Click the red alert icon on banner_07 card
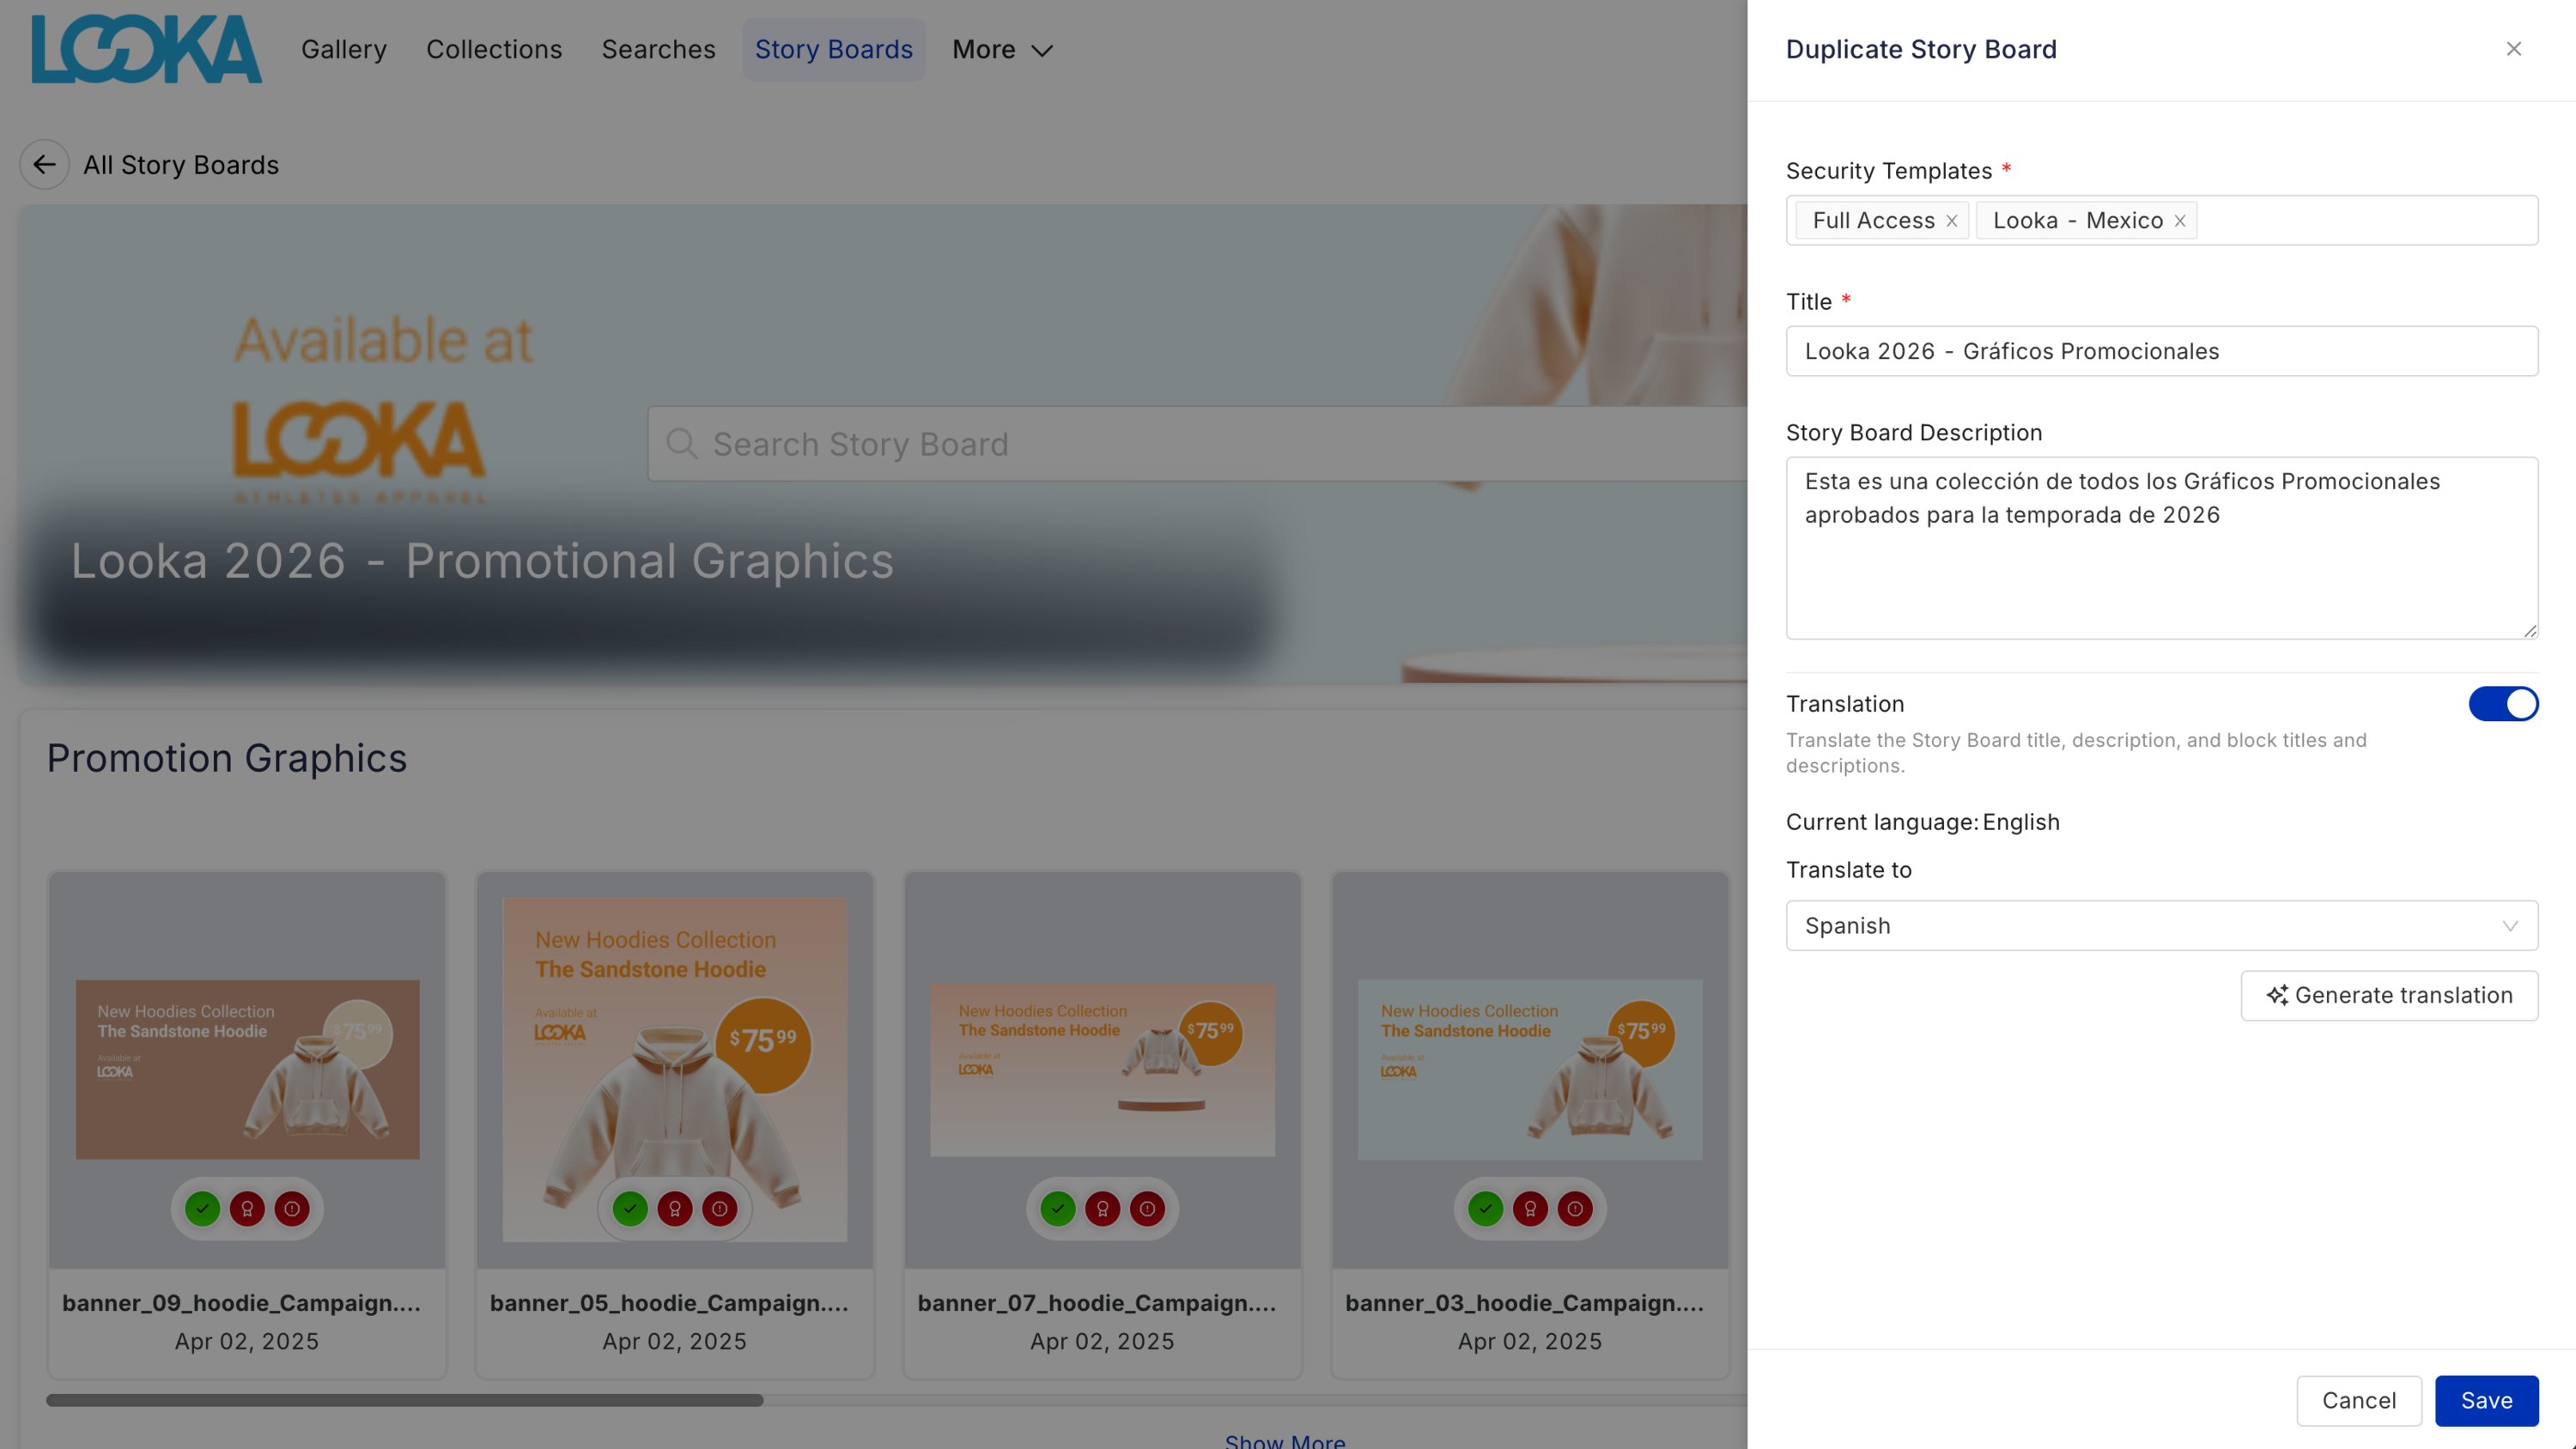The height and width of the screenshot is (1449, 2576). tap(1148, 1209)
